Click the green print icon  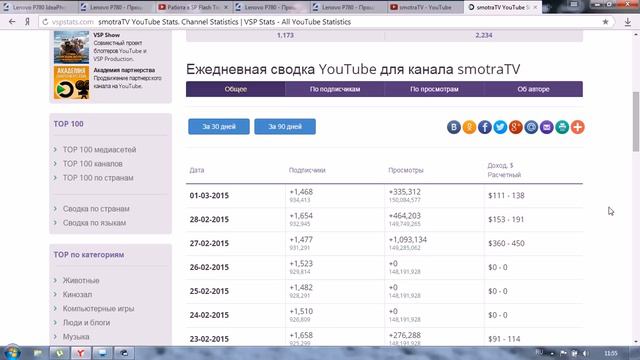(562, 127)
